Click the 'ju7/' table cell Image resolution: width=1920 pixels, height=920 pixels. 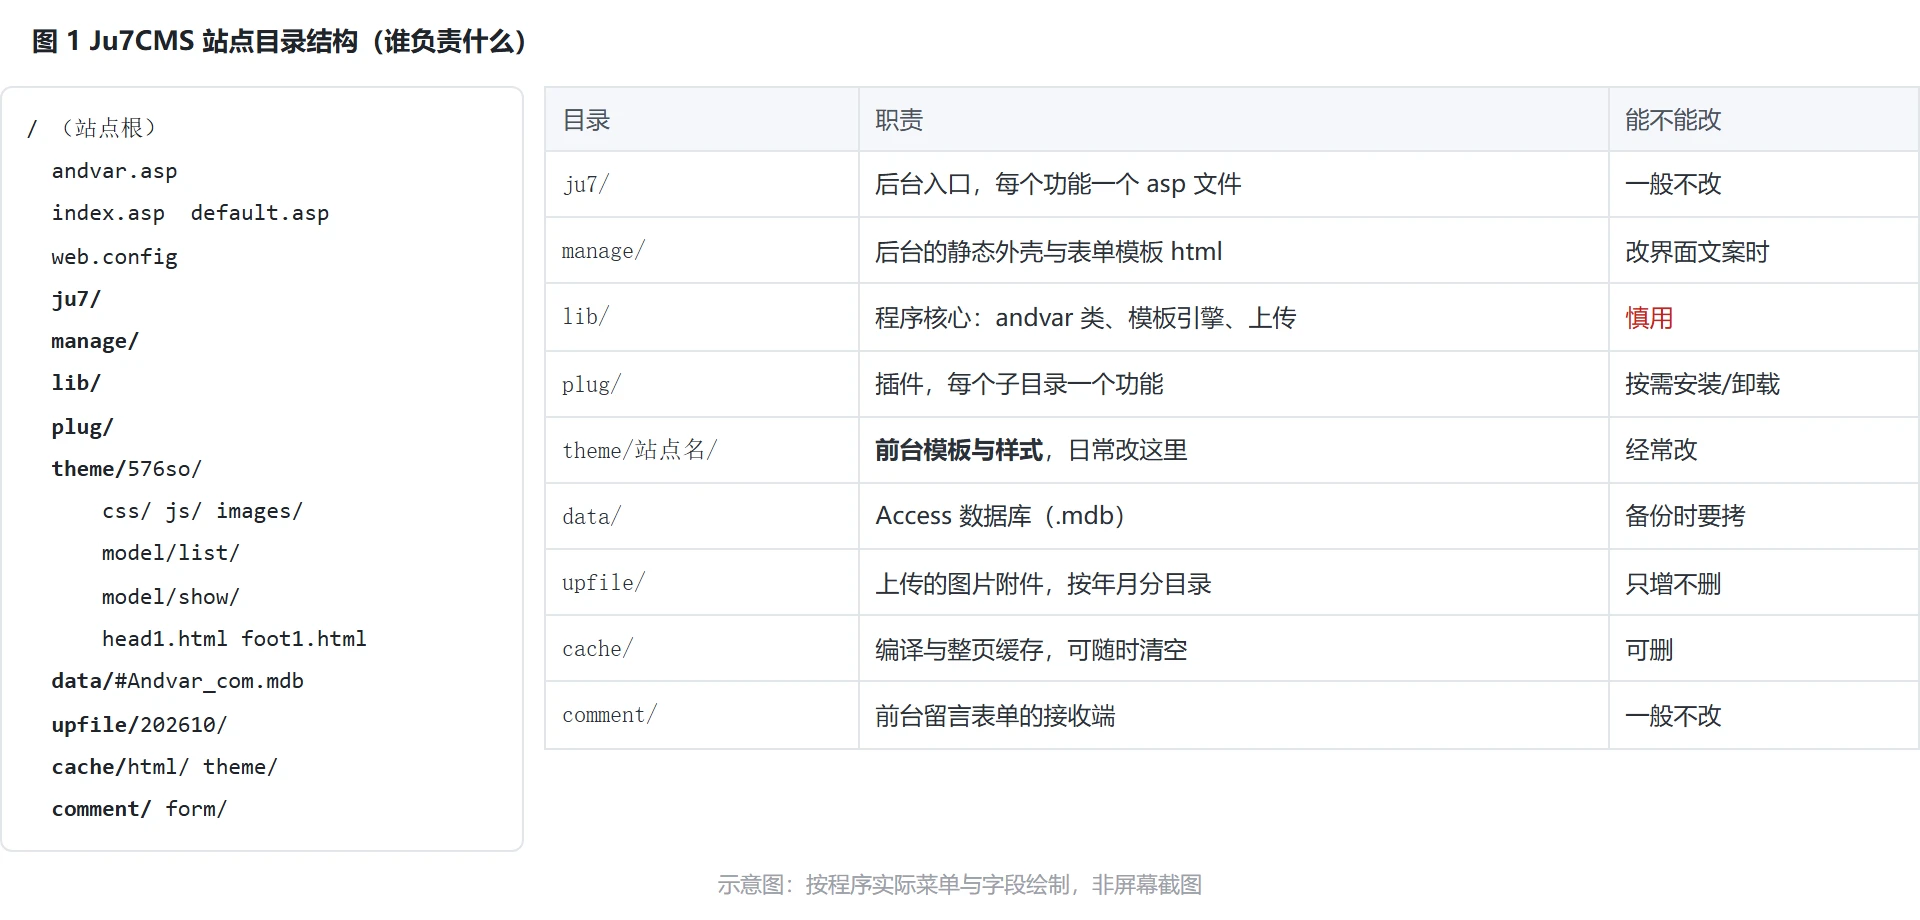(702, 185)
